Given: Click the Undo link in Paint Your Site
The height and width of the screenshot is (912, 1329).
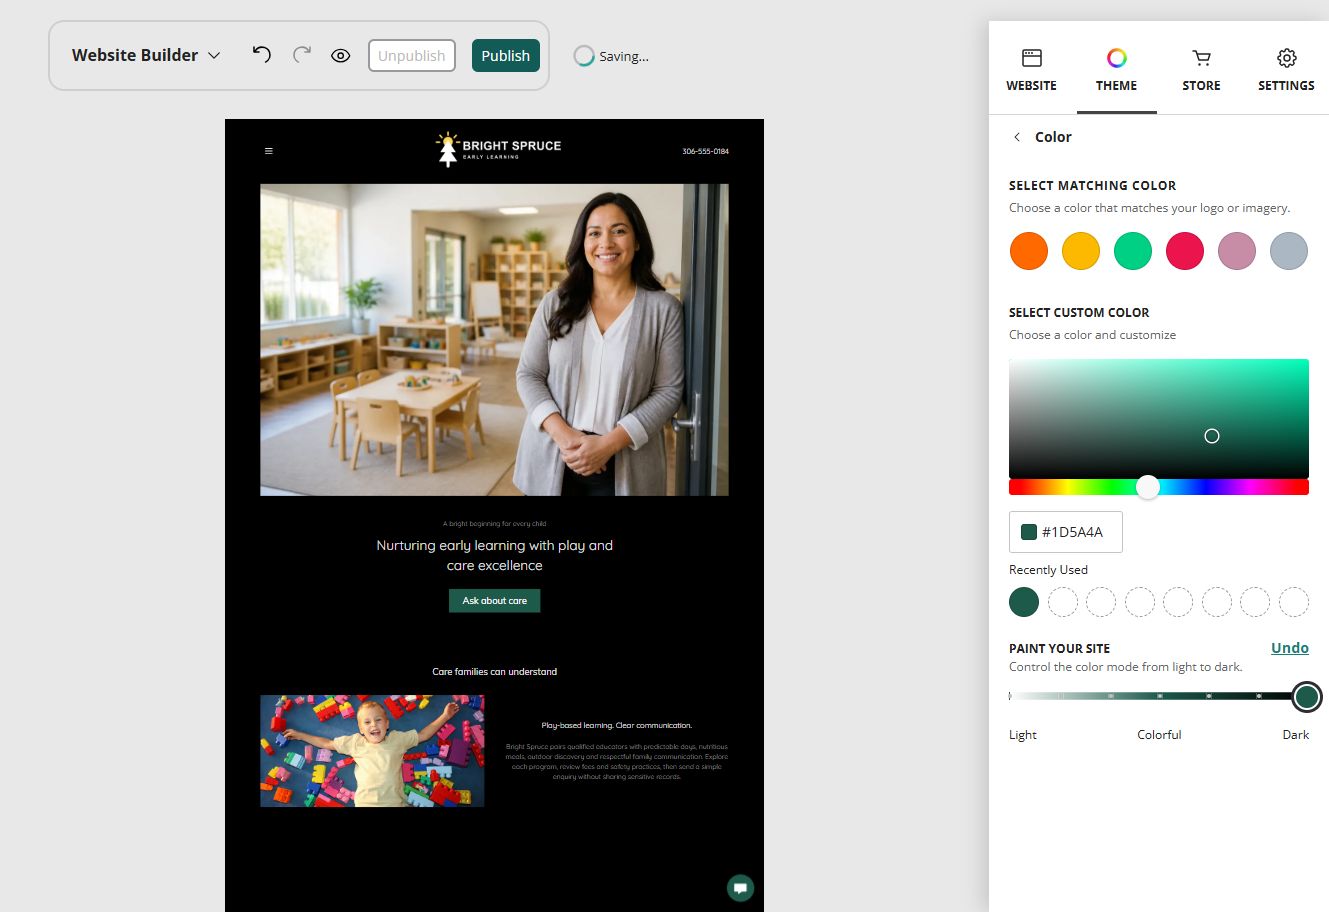Looking at the screenshot, I should point(1290,648).
